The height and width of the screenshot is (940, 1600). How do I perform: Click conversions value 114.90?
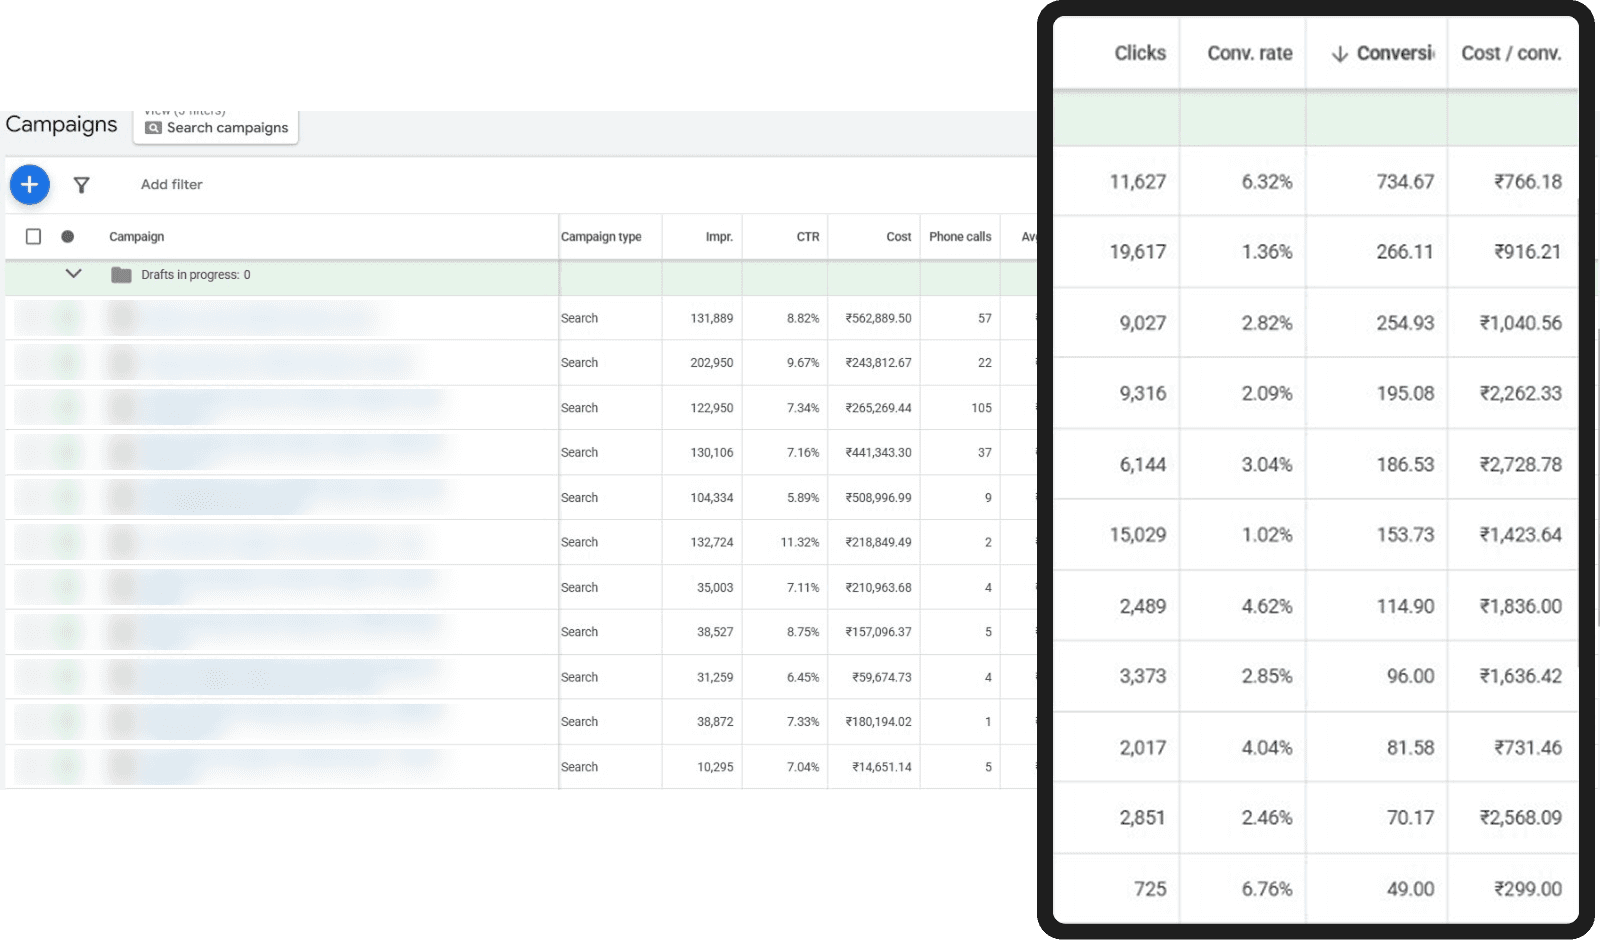click(1405, 607)
